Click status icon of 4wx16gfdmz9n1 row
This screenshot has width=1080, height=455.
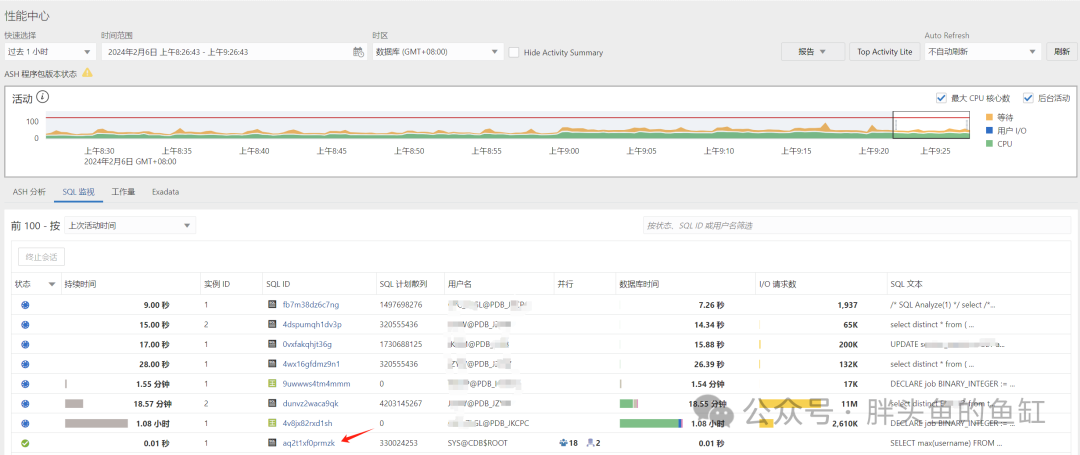25,363
